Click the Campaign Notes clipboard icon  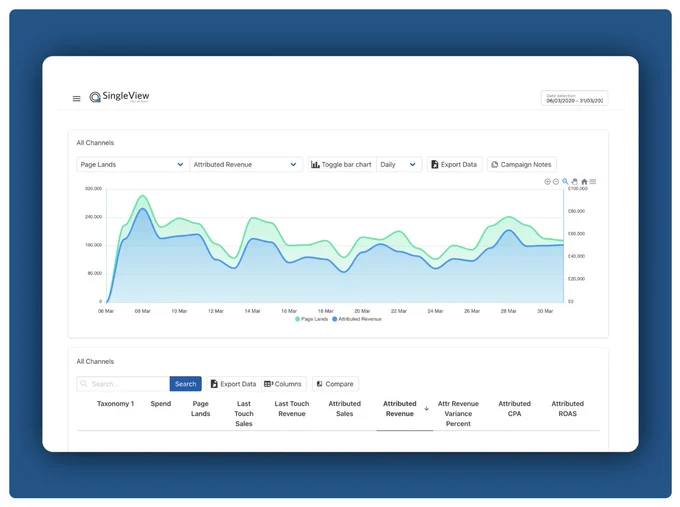(x=494, y=165)
